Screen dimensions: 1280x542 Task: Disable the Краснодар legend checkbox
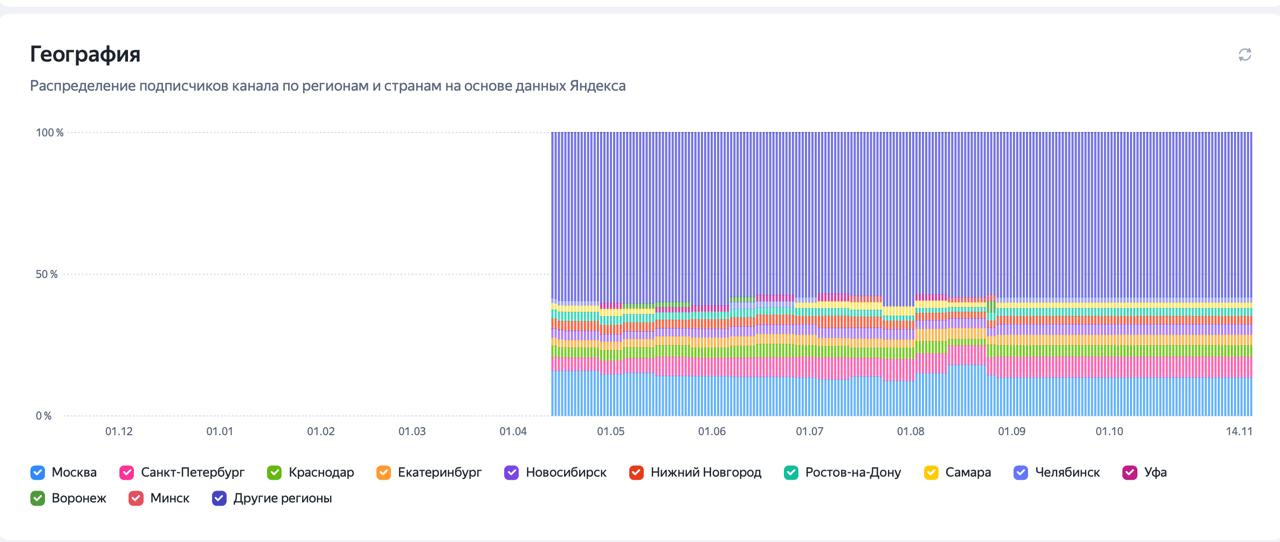click(275, 472)
